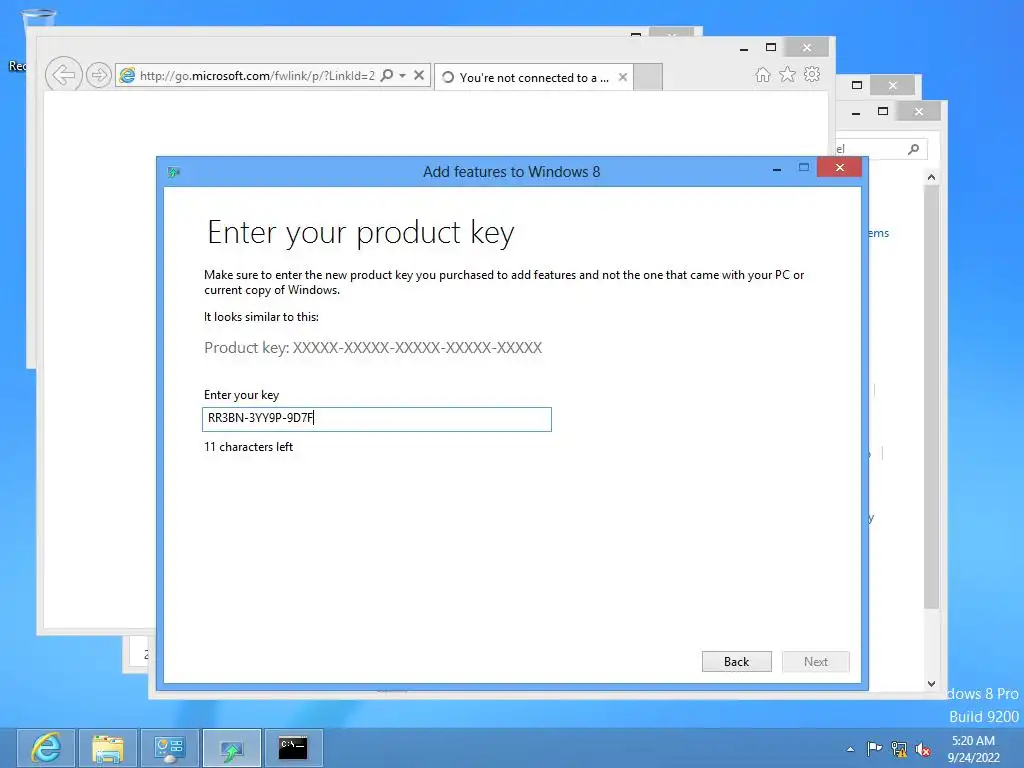Click the Add features taskbar icon
Image resolution: width=1024 pixels, height=768 pixels.
232,748
